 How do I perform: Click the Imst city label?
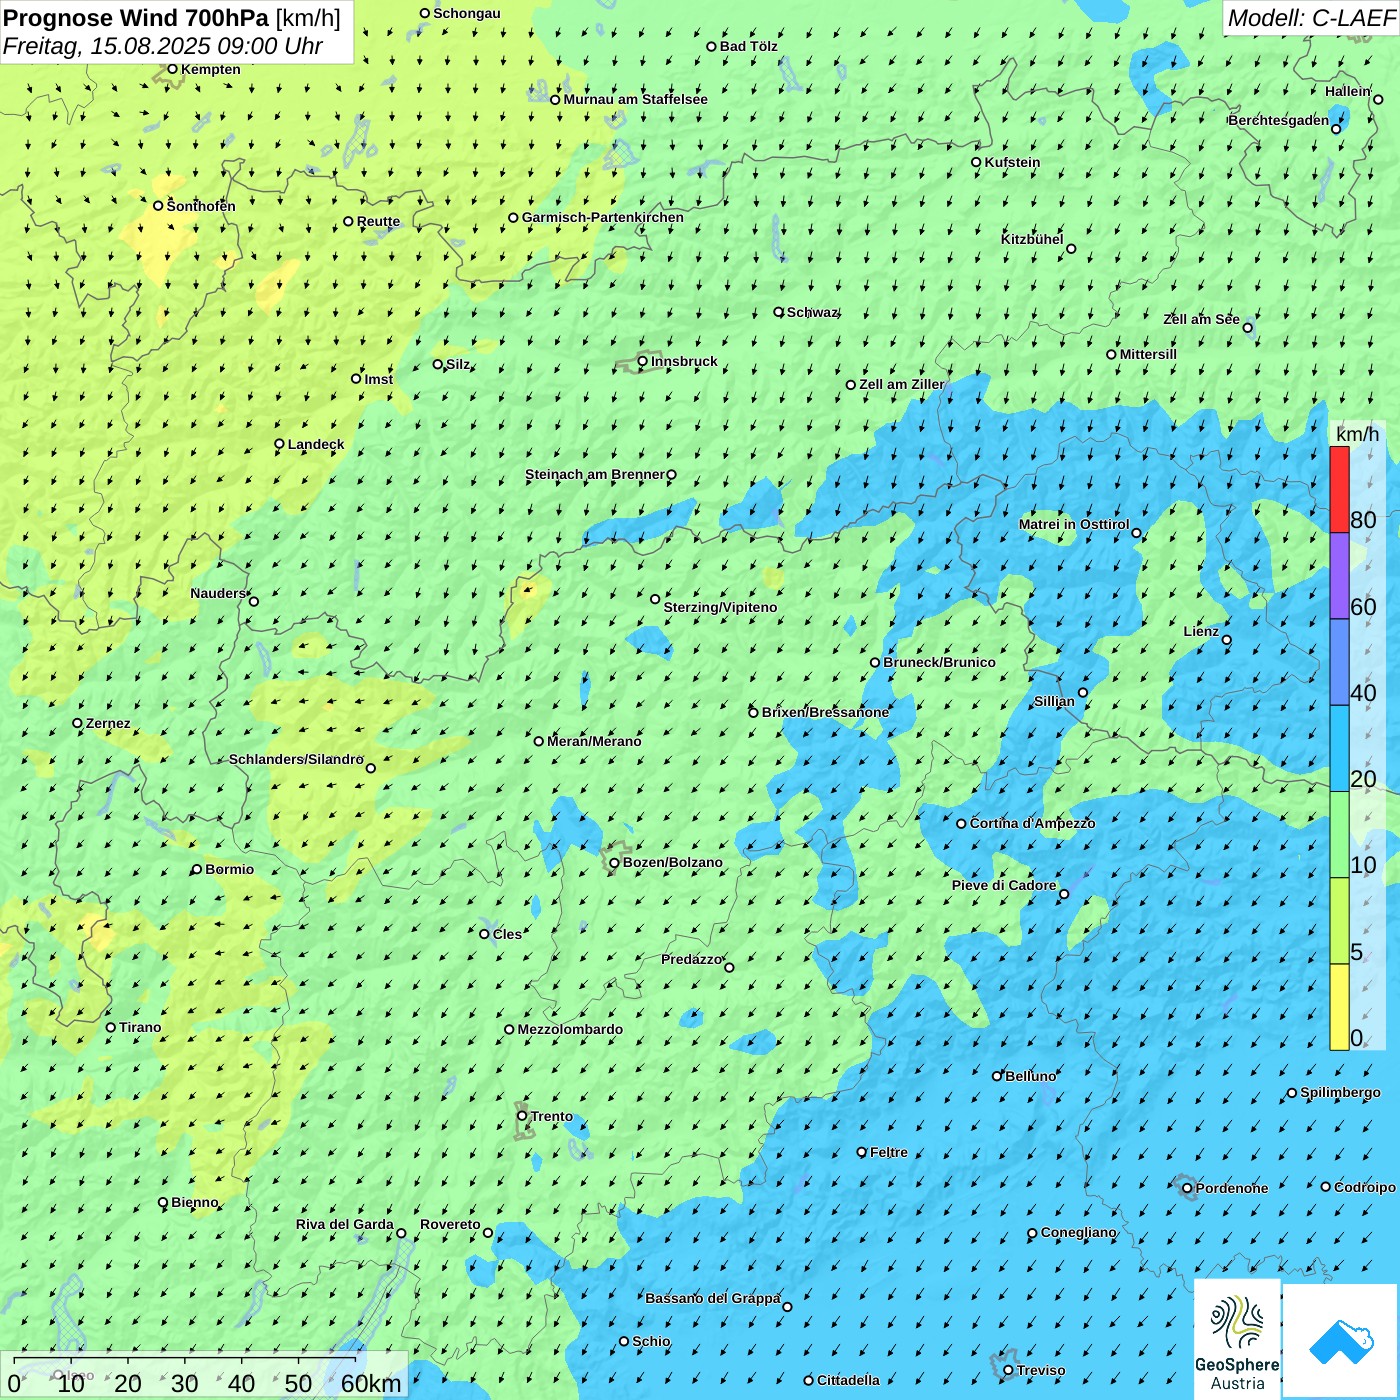coord(379,379)
